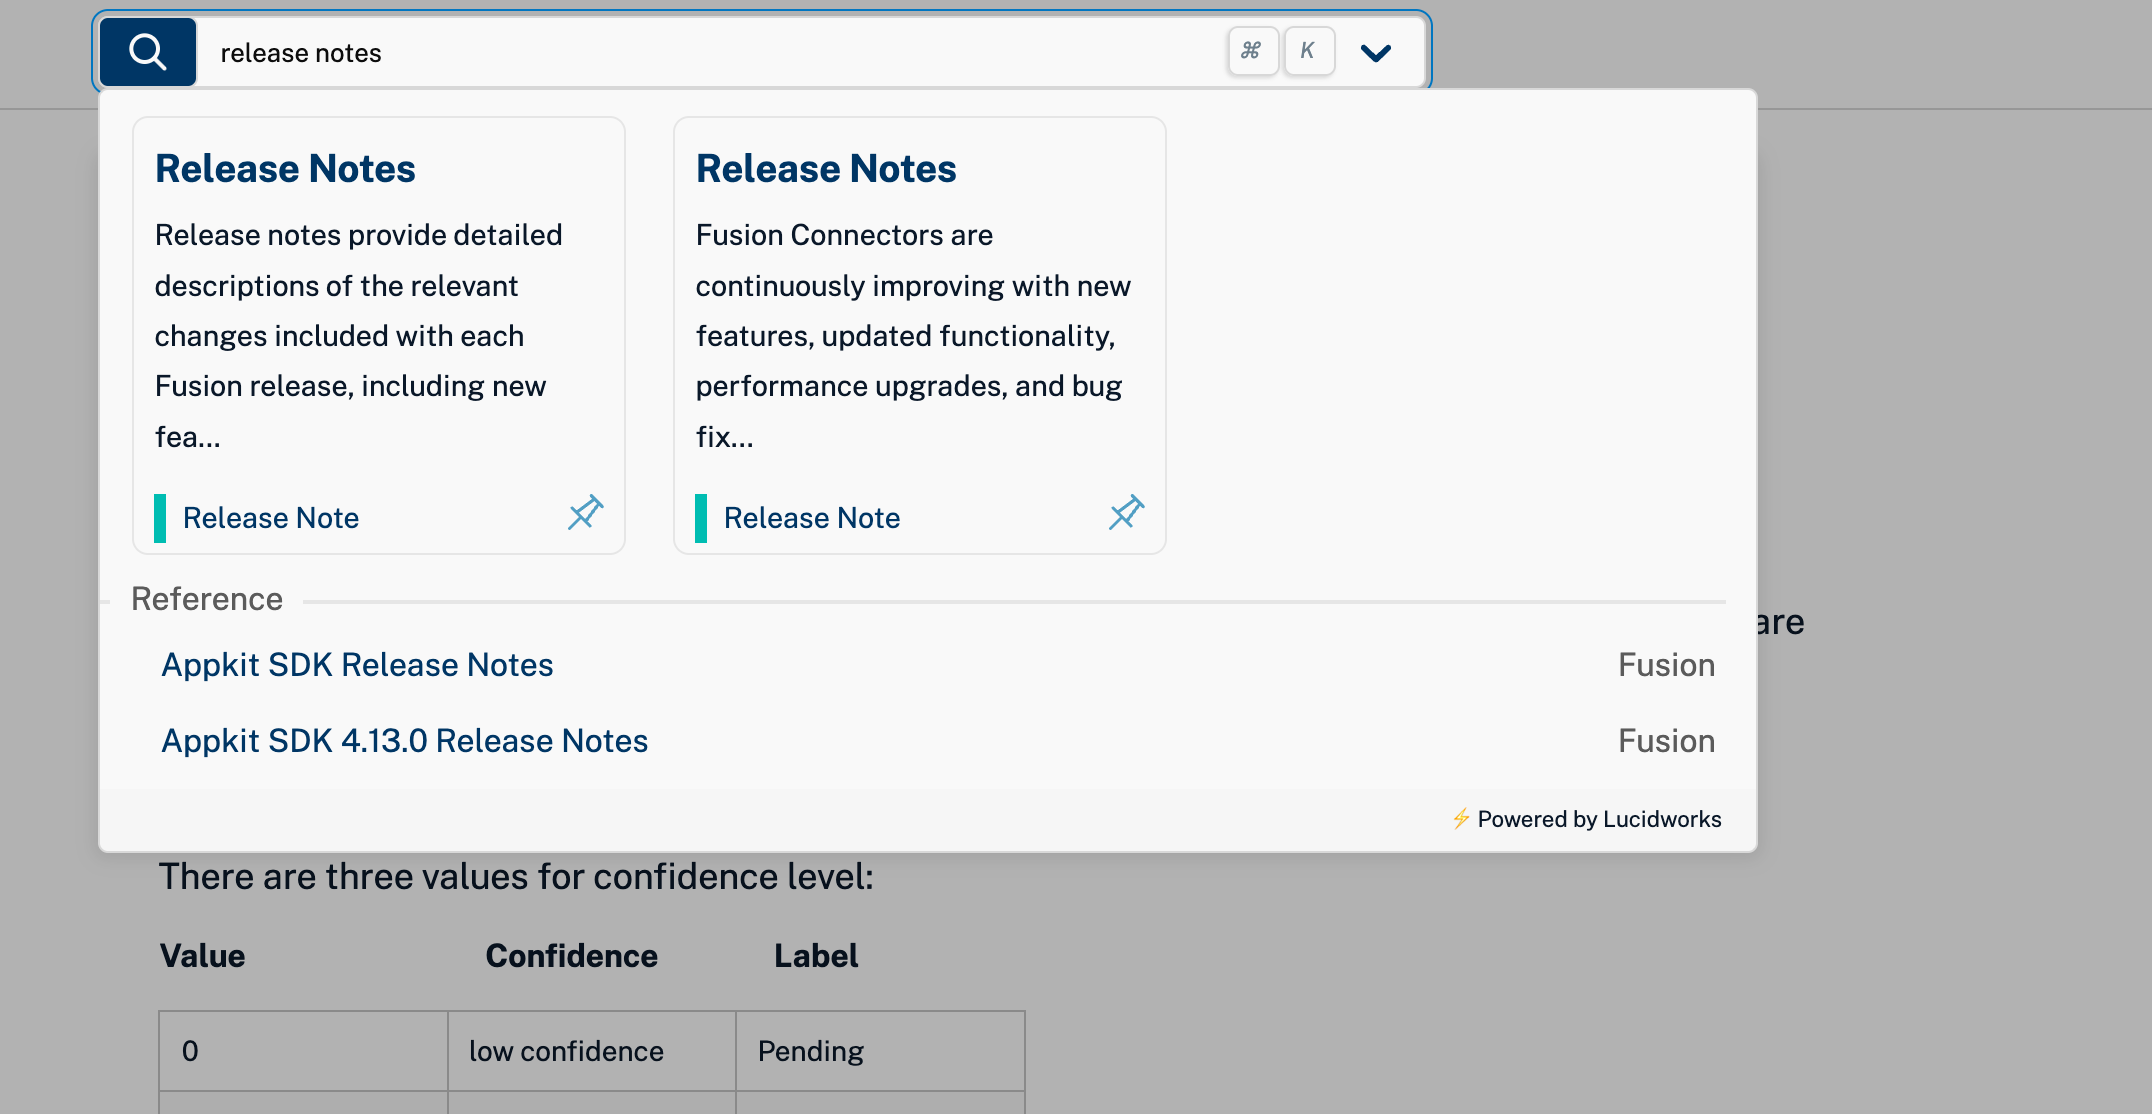2152x1114 pixels.
Task: Click Fusion label beside Appkit SDK 4.13.0 result
Action: tap(1666, 741)
